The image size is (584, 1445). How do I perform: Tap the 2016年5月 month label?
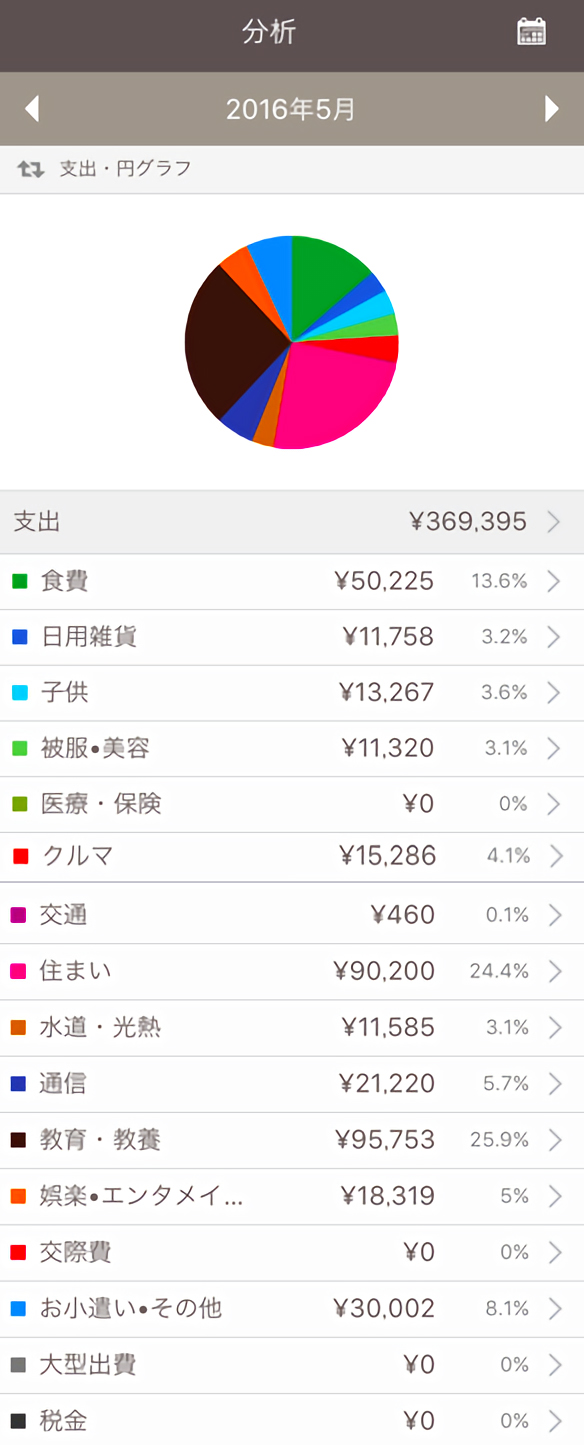291,109
